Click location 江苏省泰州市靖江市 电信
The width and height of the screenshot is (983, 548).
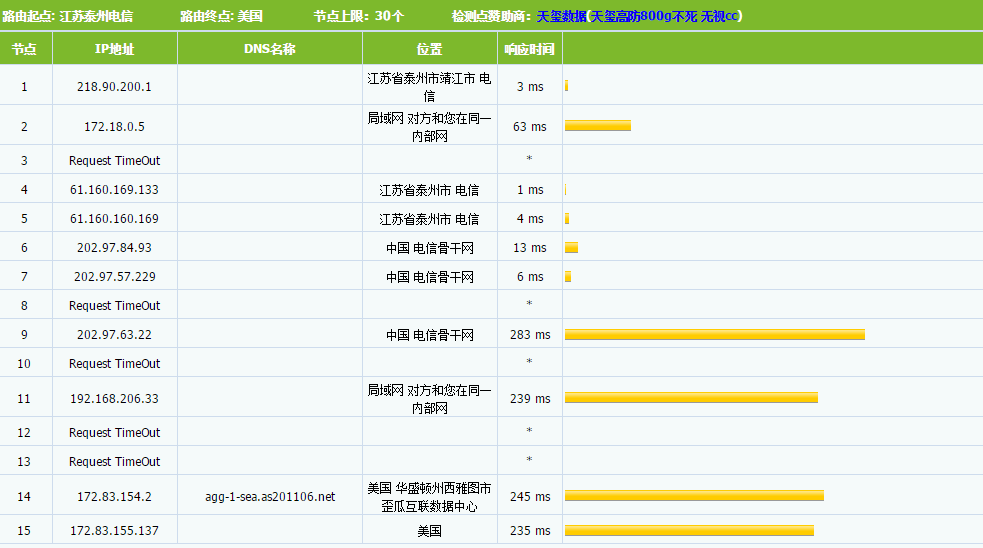[429, 87]
